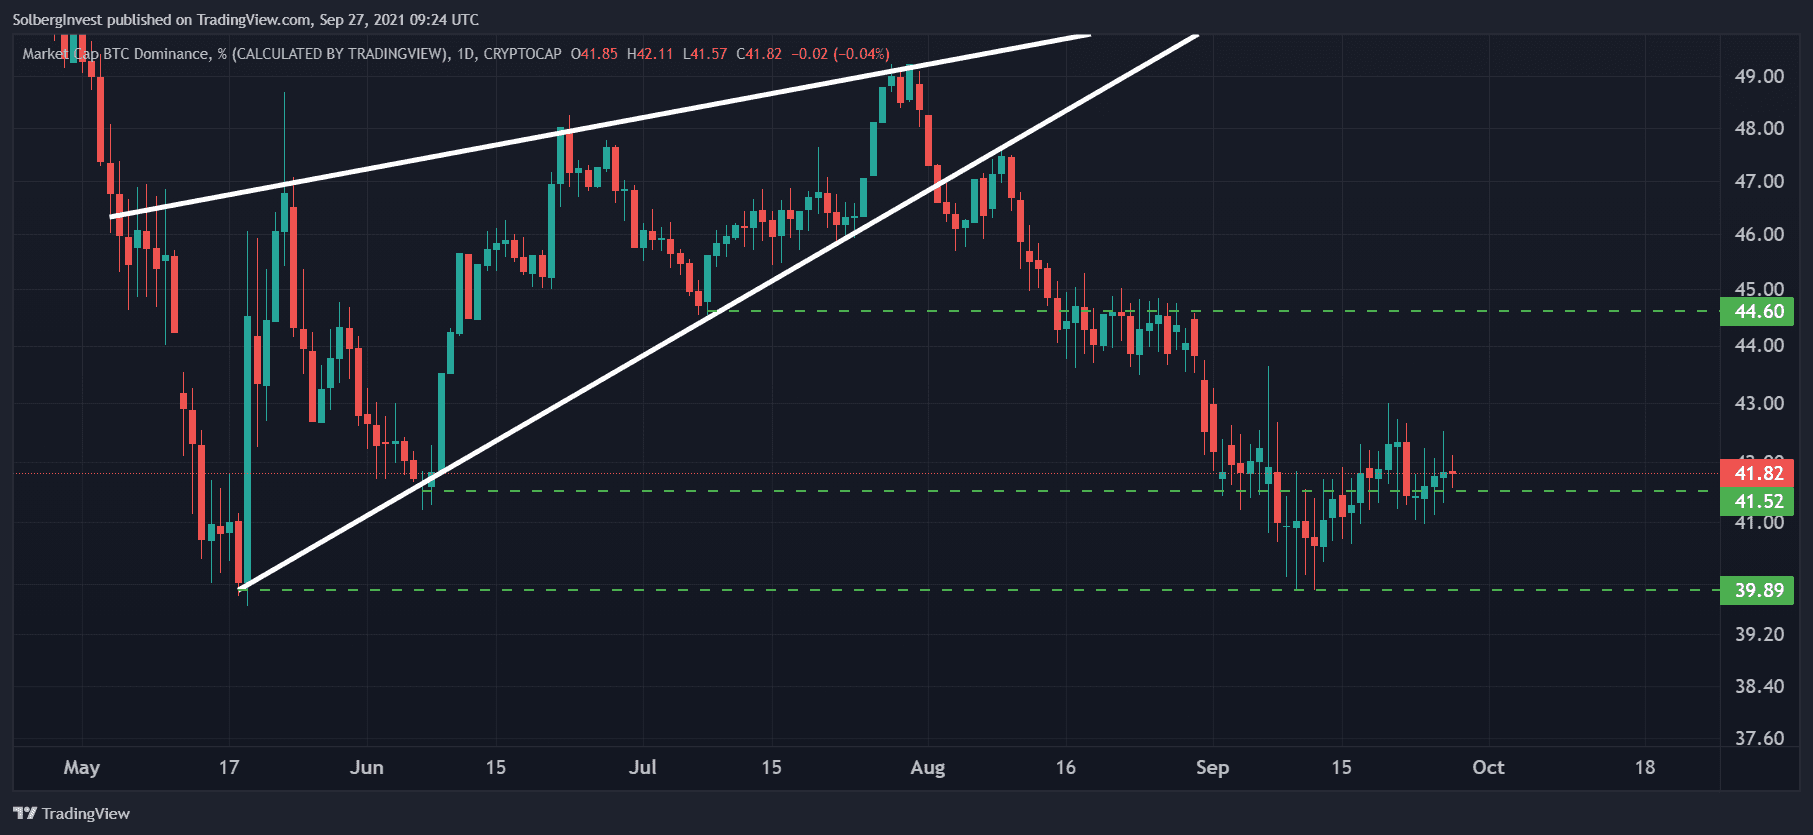Click the Aug label on the time axis
Viewport: 1813px width, 835px height.
928,767
